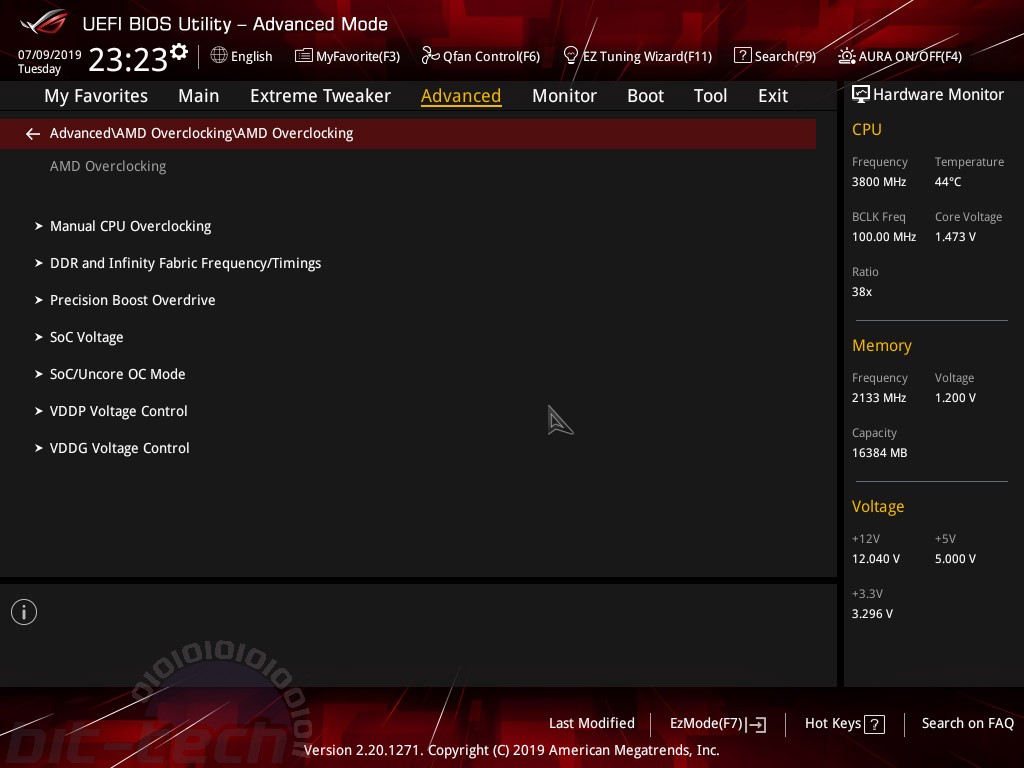Open Precision Boost Overdrive submenu

tap(133, 300)
